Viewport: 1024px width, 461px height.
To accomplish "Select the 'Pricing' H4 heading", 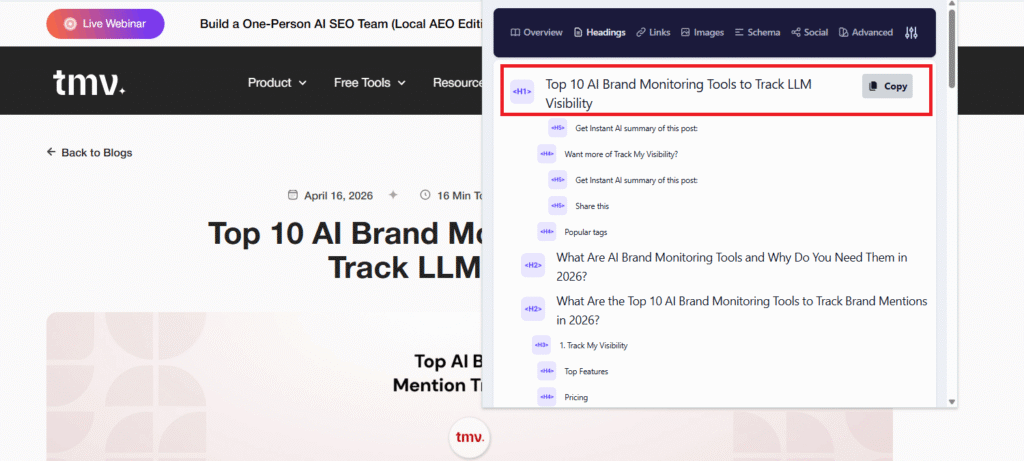I will pyautogui.click(x=576, y=397).
